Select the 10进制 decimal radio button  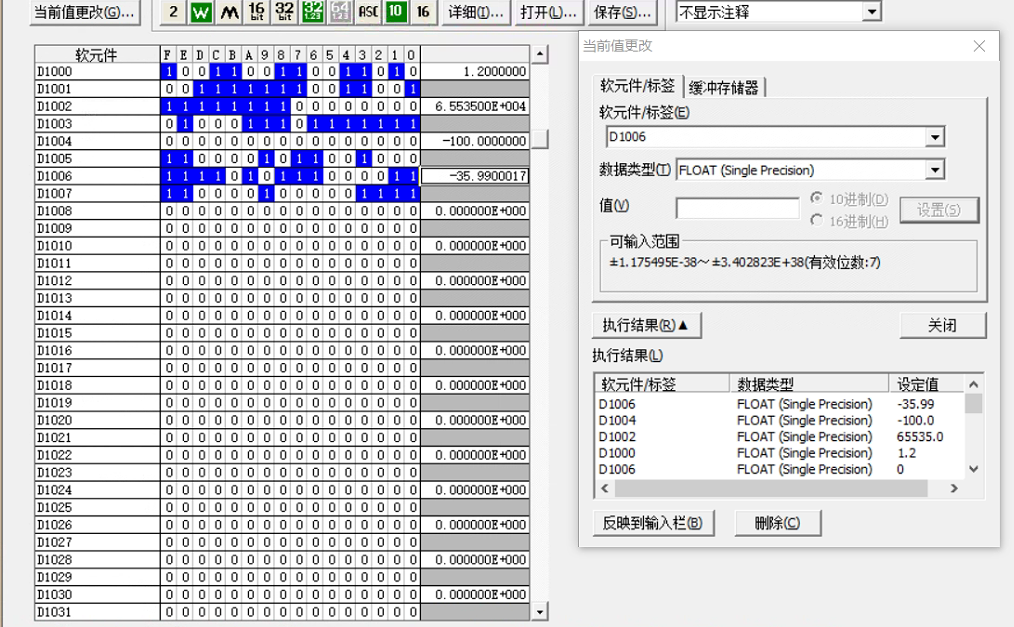click(x=817, y=200)
